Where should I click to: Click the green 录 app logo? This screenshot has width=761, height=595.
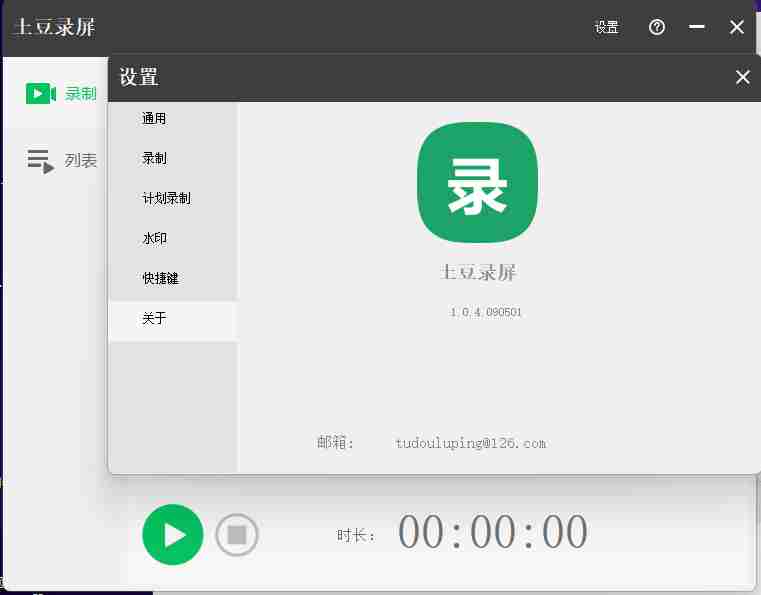[x=477, y=182]
